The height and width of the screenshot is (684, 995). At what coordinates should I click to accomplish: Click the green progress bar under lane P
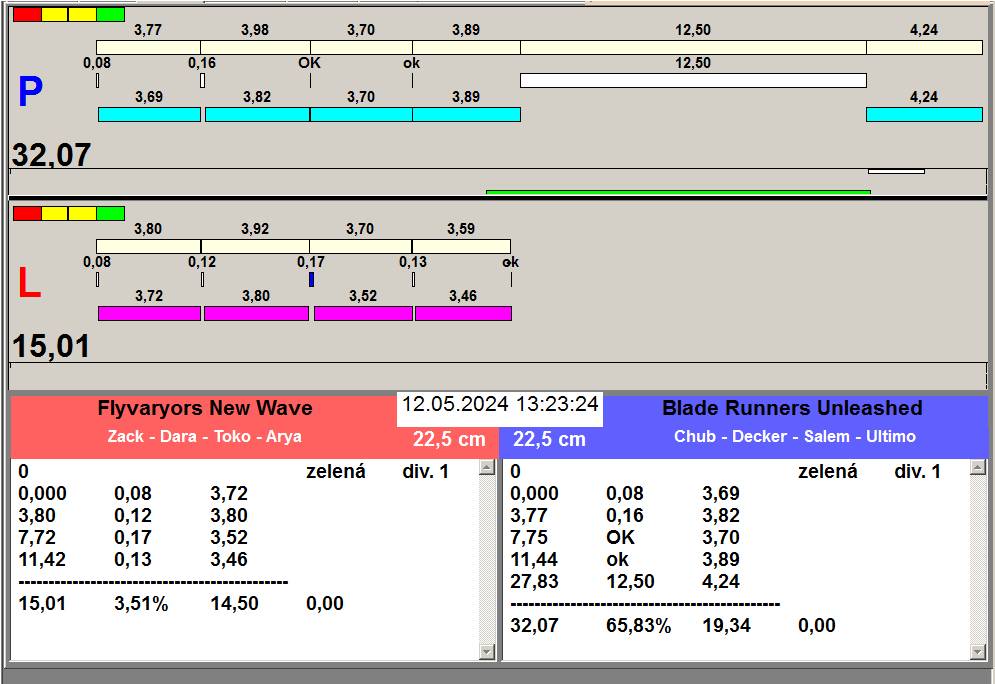677,192
